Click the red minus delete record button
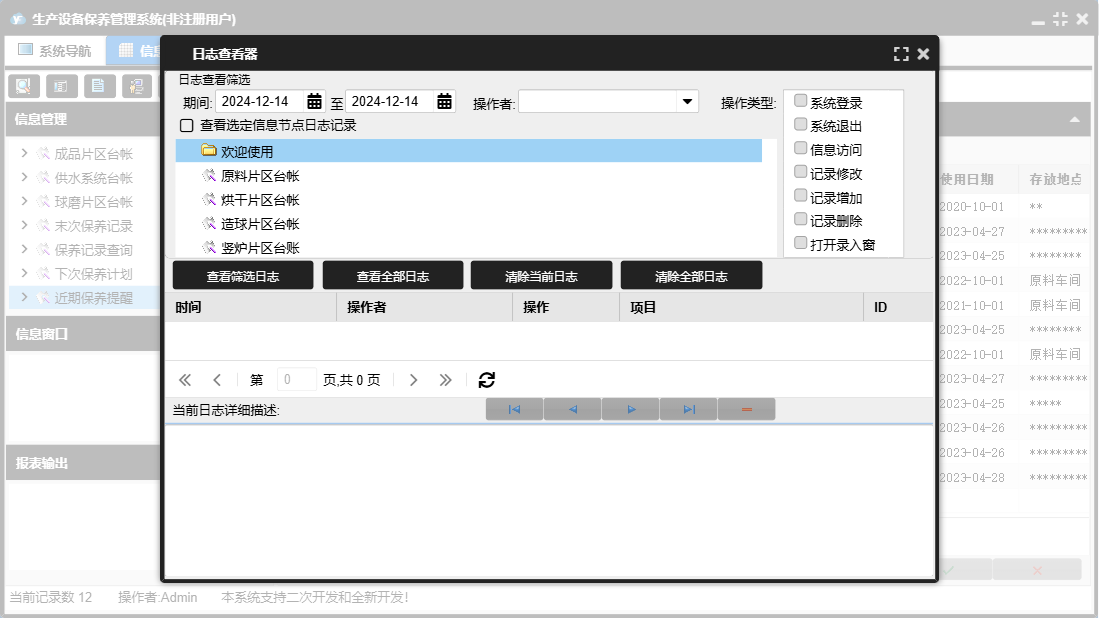1099x618 pixels. (x=746, y=409)
